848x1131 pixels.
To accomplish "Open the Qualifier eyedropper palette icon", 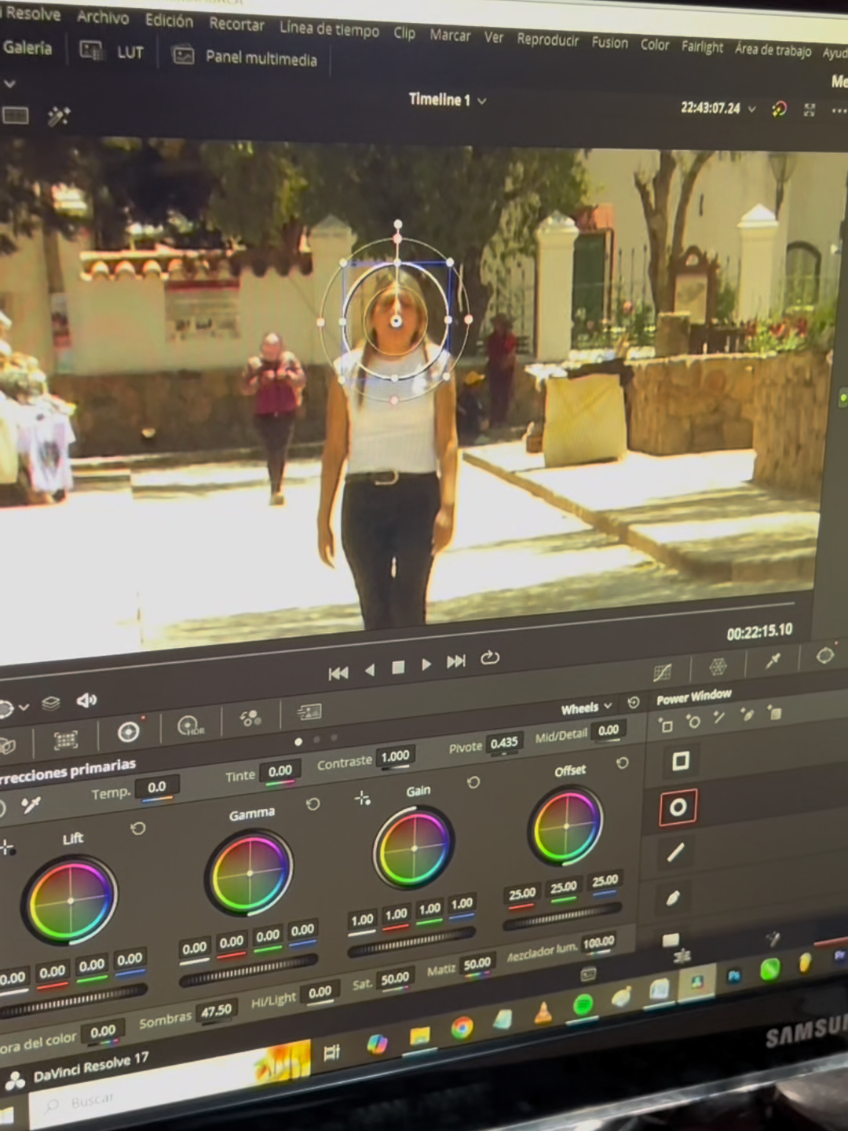I will [x=773, y=661].
